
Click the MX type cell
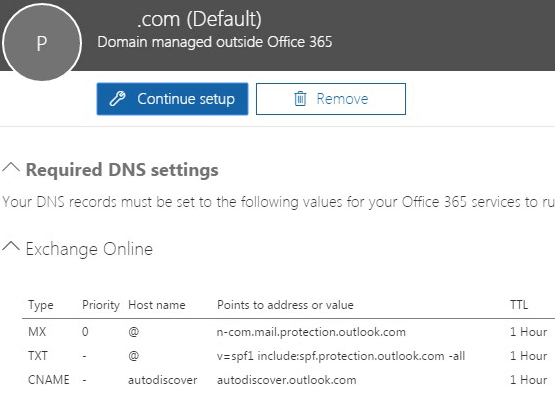click(37, 332)
